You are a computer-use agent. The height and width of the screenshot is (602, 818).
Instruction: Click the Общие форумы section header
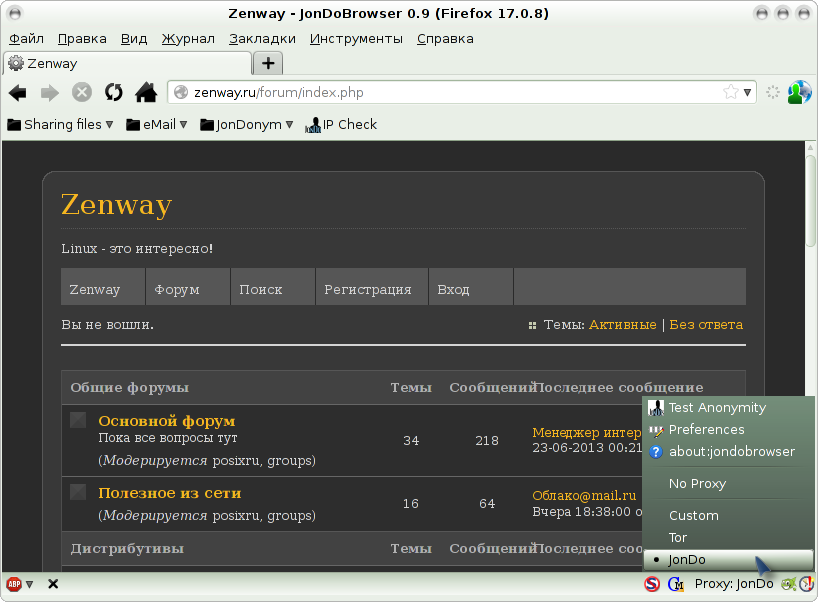[x=129, y=388]
